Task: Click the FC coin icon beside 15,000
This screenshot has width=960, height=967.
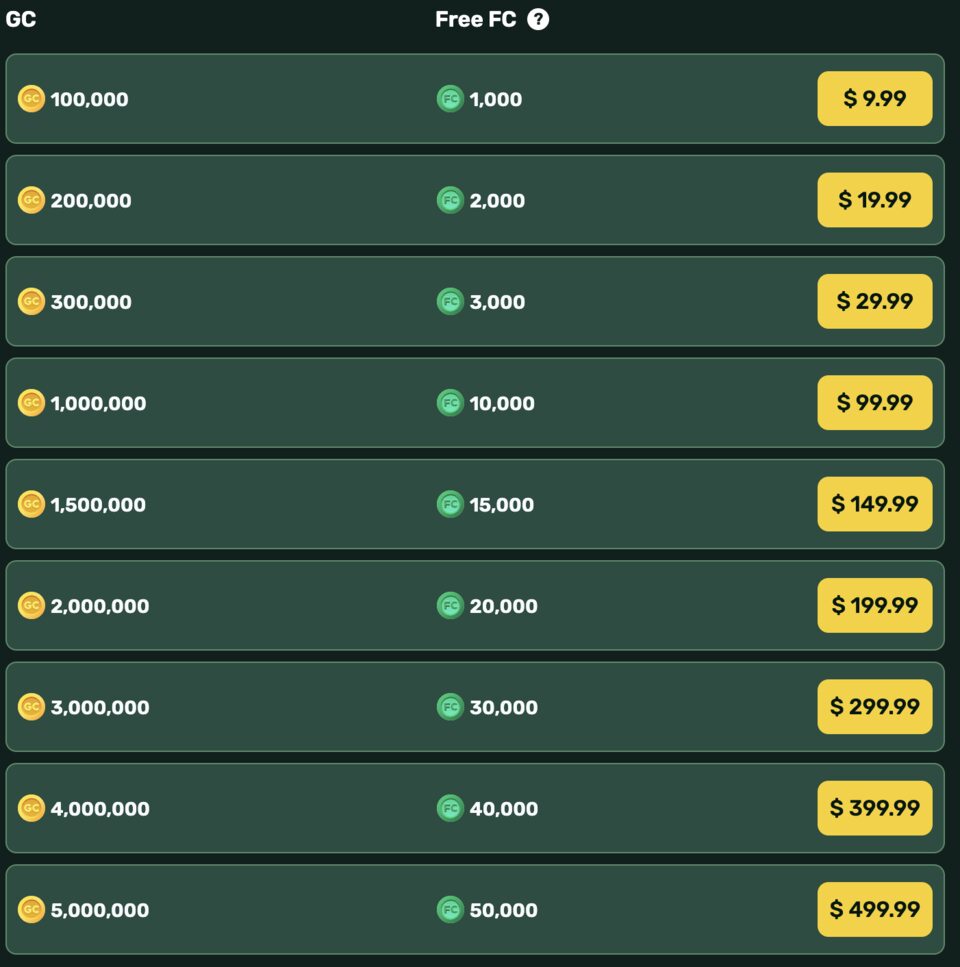Action: coord(450,504)
